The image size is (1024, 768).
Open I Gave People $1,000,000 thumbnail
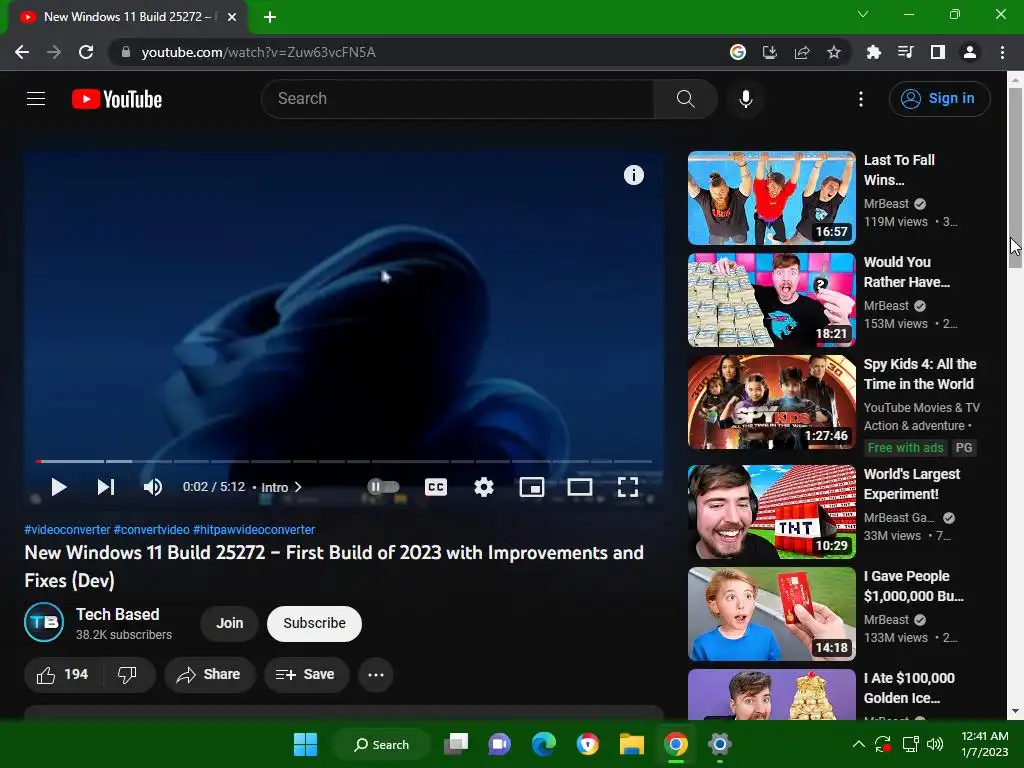coord(771,614)
